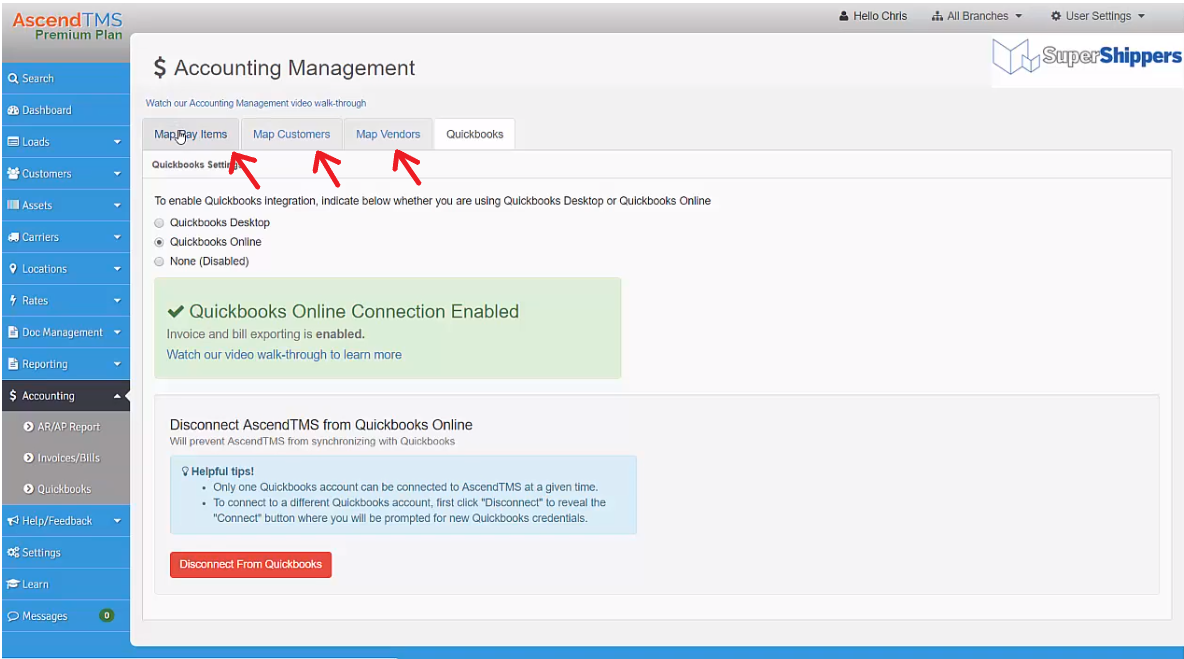Image resolution: width=1184 pixels, height=659 pixels.
Task: Switch to the Map Pay Items tab
Action: [x=191, y=134]
